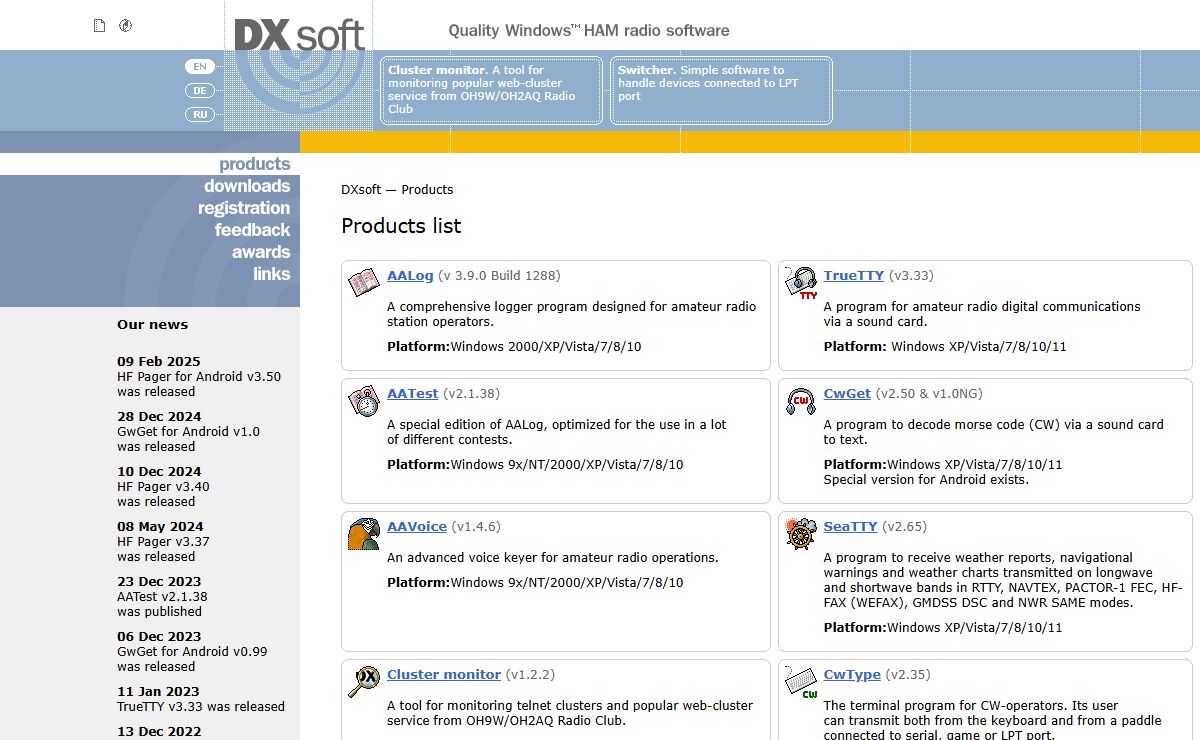Click the page icon at top left

(x=99, y=26)
